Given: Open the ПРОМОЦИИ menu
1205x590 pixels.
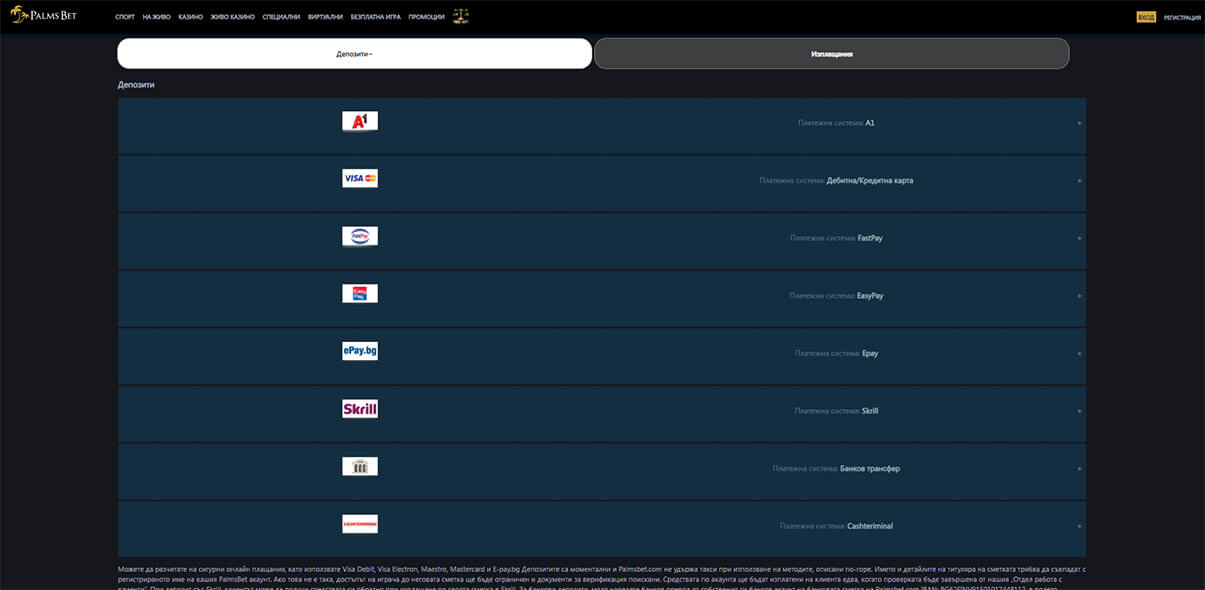Looking at the screenshot, I should [x=427, y=17].
